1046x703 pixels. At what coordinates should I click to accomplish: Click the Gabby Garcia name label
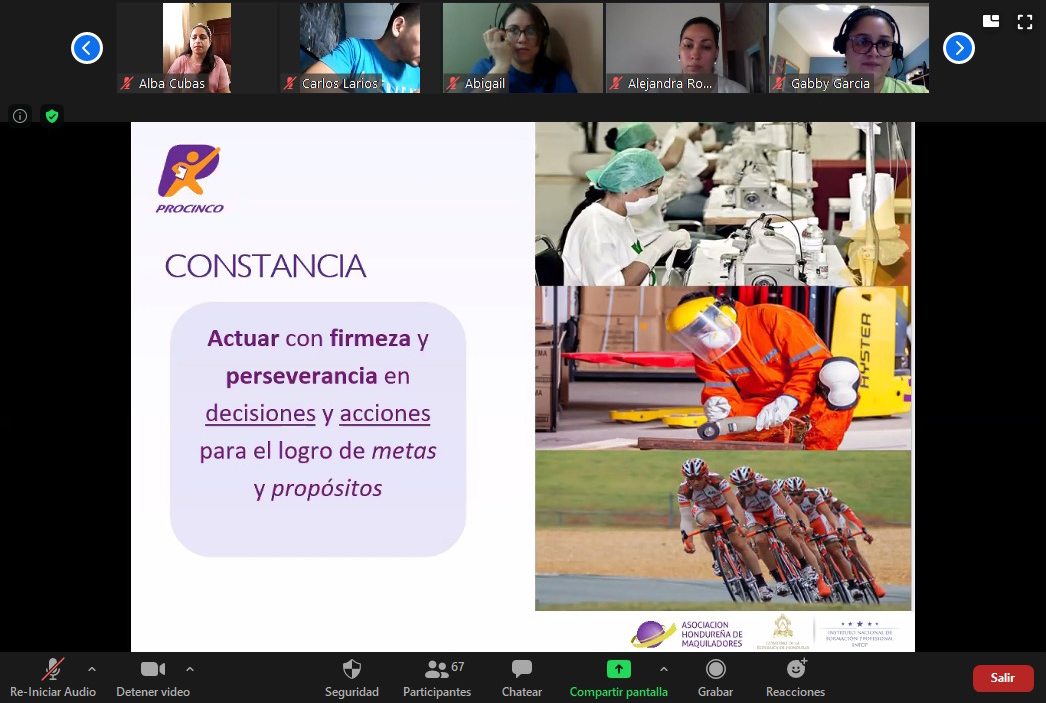[x=830, y=83]
